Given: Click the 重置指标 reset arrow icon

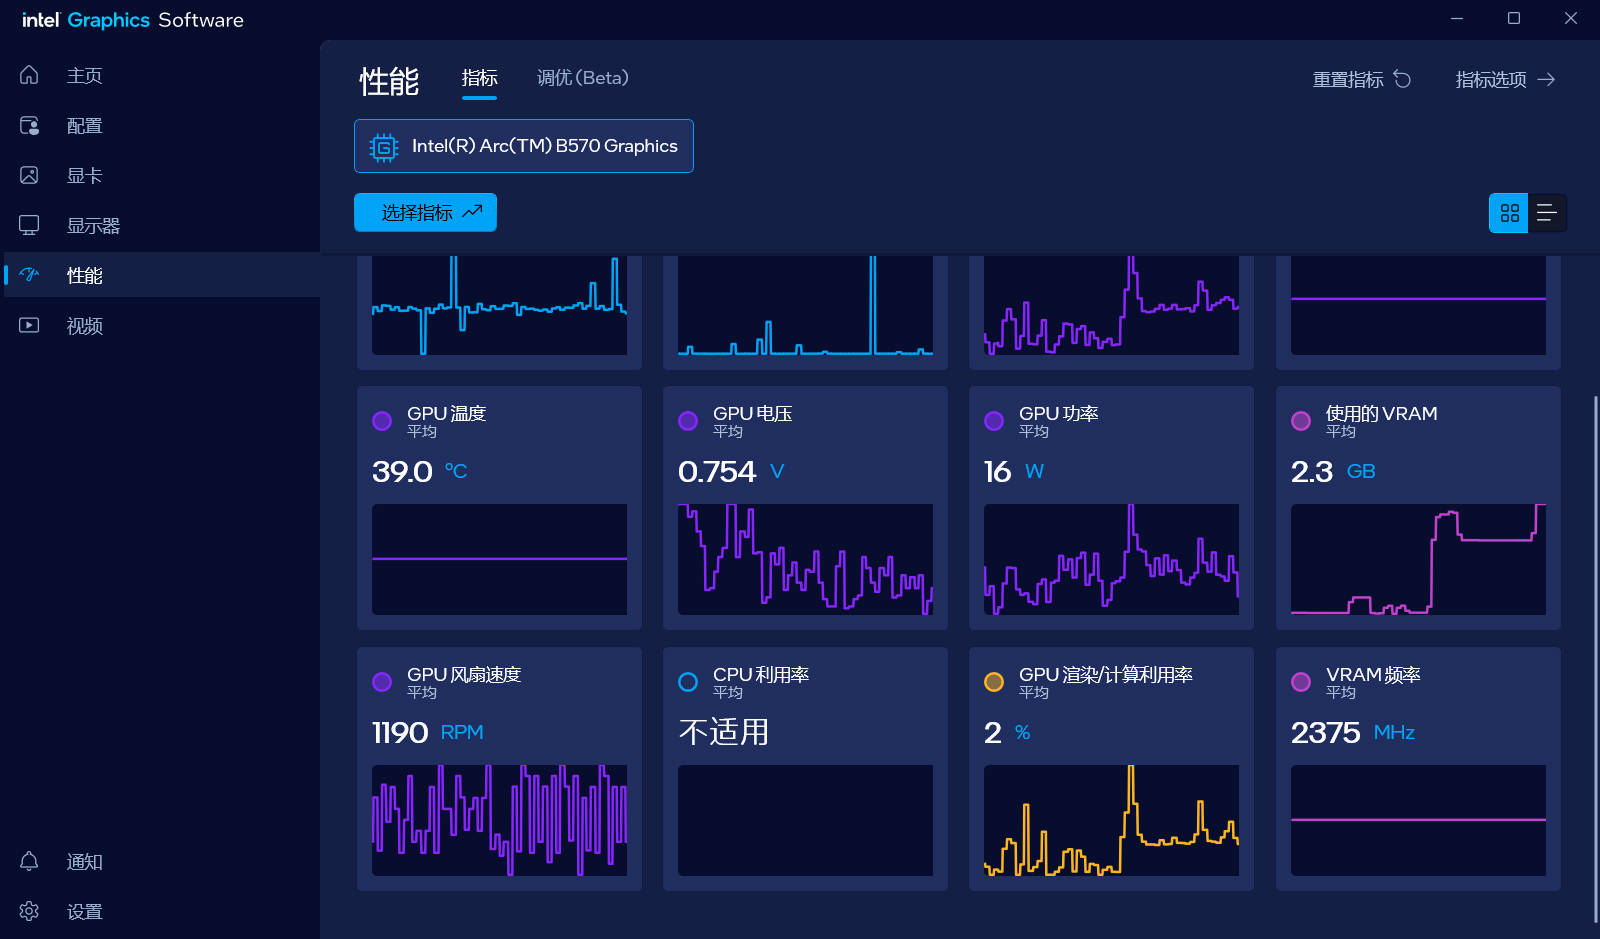Looking at the screenshot, I should 1402,79.
